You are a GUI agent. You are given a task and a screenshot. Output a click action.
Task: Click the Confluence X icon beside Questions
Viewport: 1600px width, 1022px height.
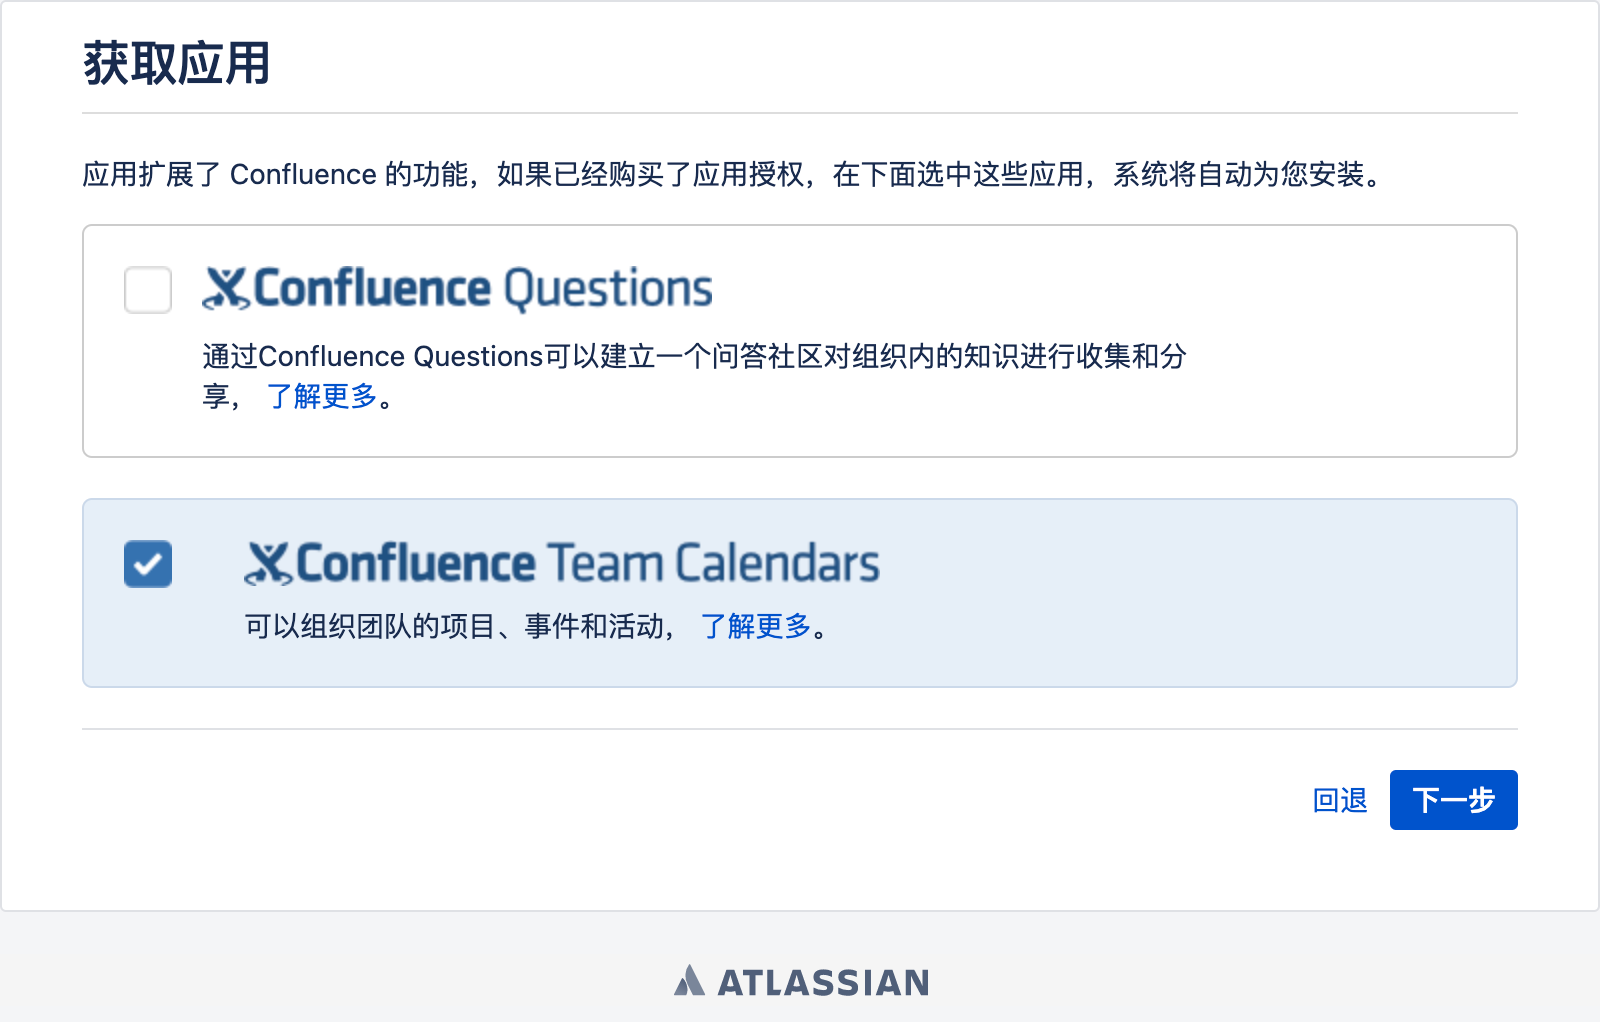(x=226, y=289)
